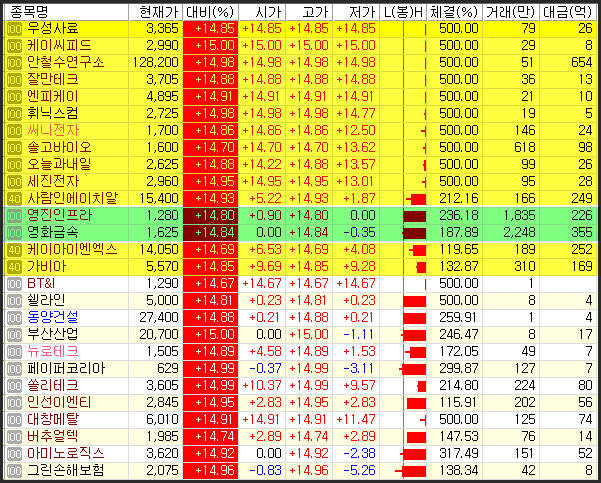Click the gray badge icon beside 쉘라인
Image resolution: width=601 pixels, height=483 pixels.
[15, 301]
